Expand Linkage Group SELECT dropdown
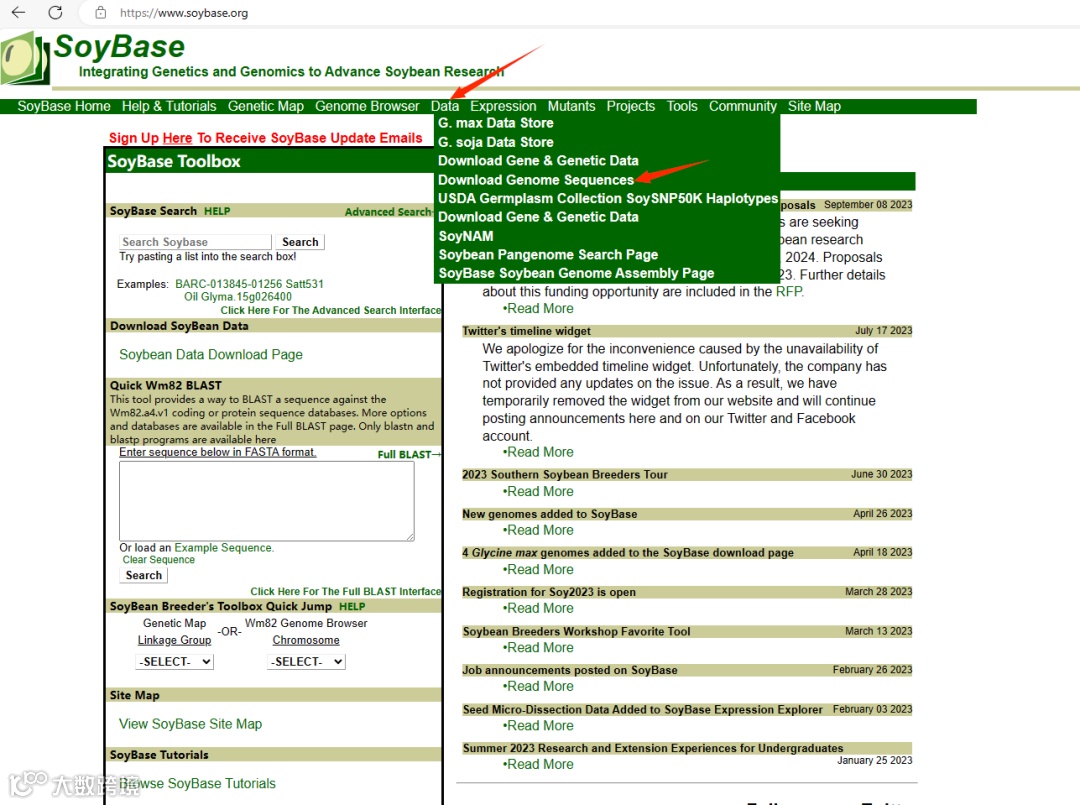Image resolution: width=1080 pixels, height=805 pixels. click(x=175, y=662)
